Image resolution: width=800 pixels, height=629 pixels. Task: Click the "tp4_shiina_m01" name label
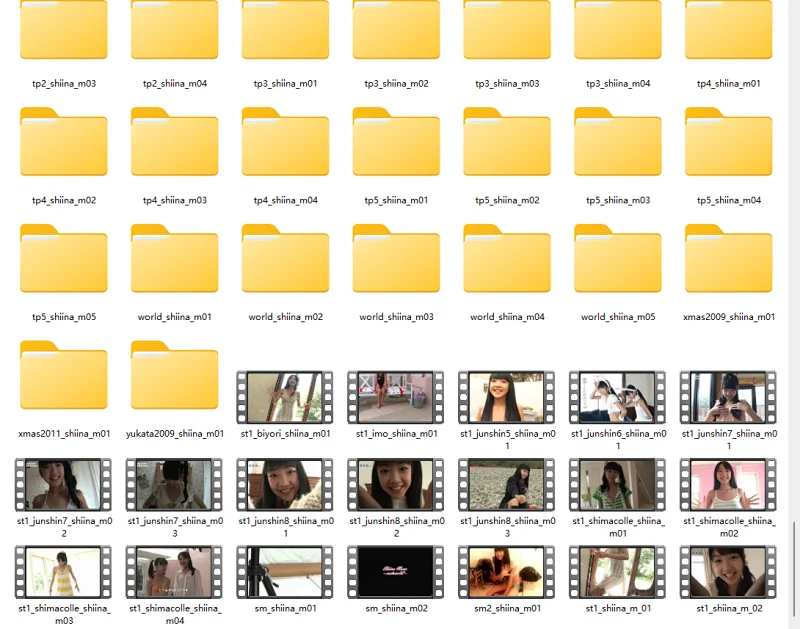[729, 84]
